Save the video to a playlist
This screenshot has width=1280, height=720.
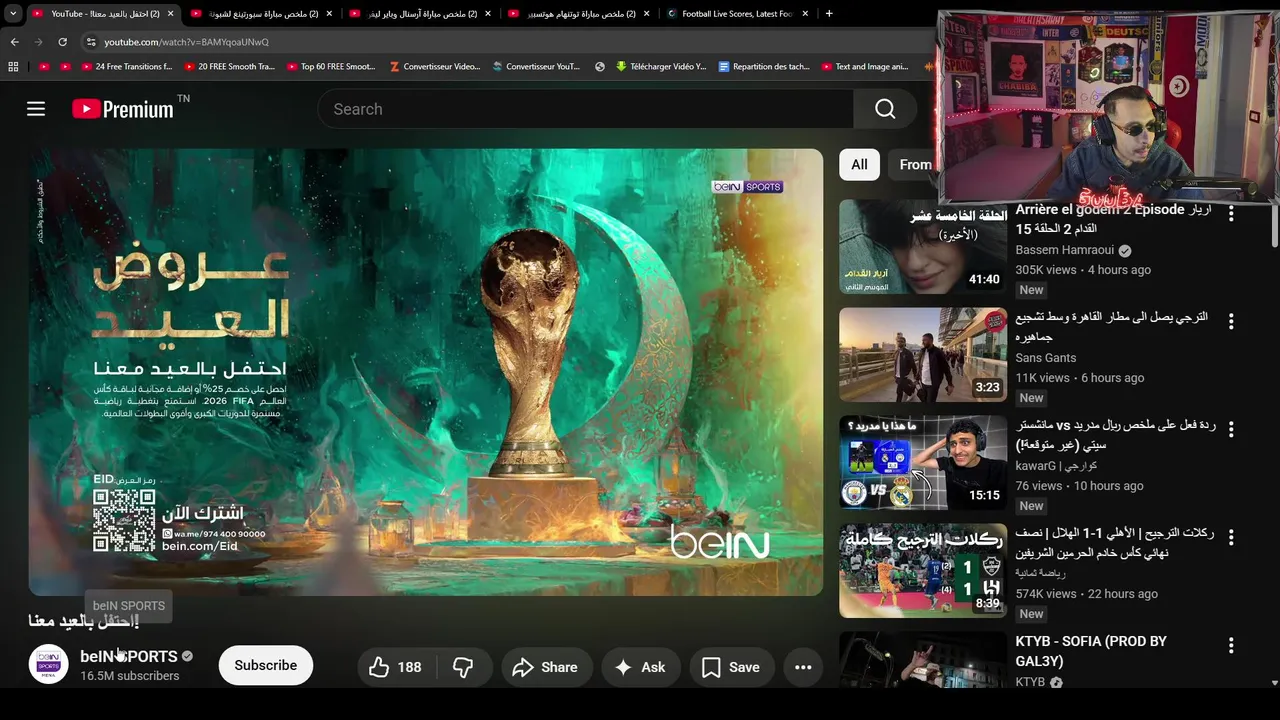731,667
